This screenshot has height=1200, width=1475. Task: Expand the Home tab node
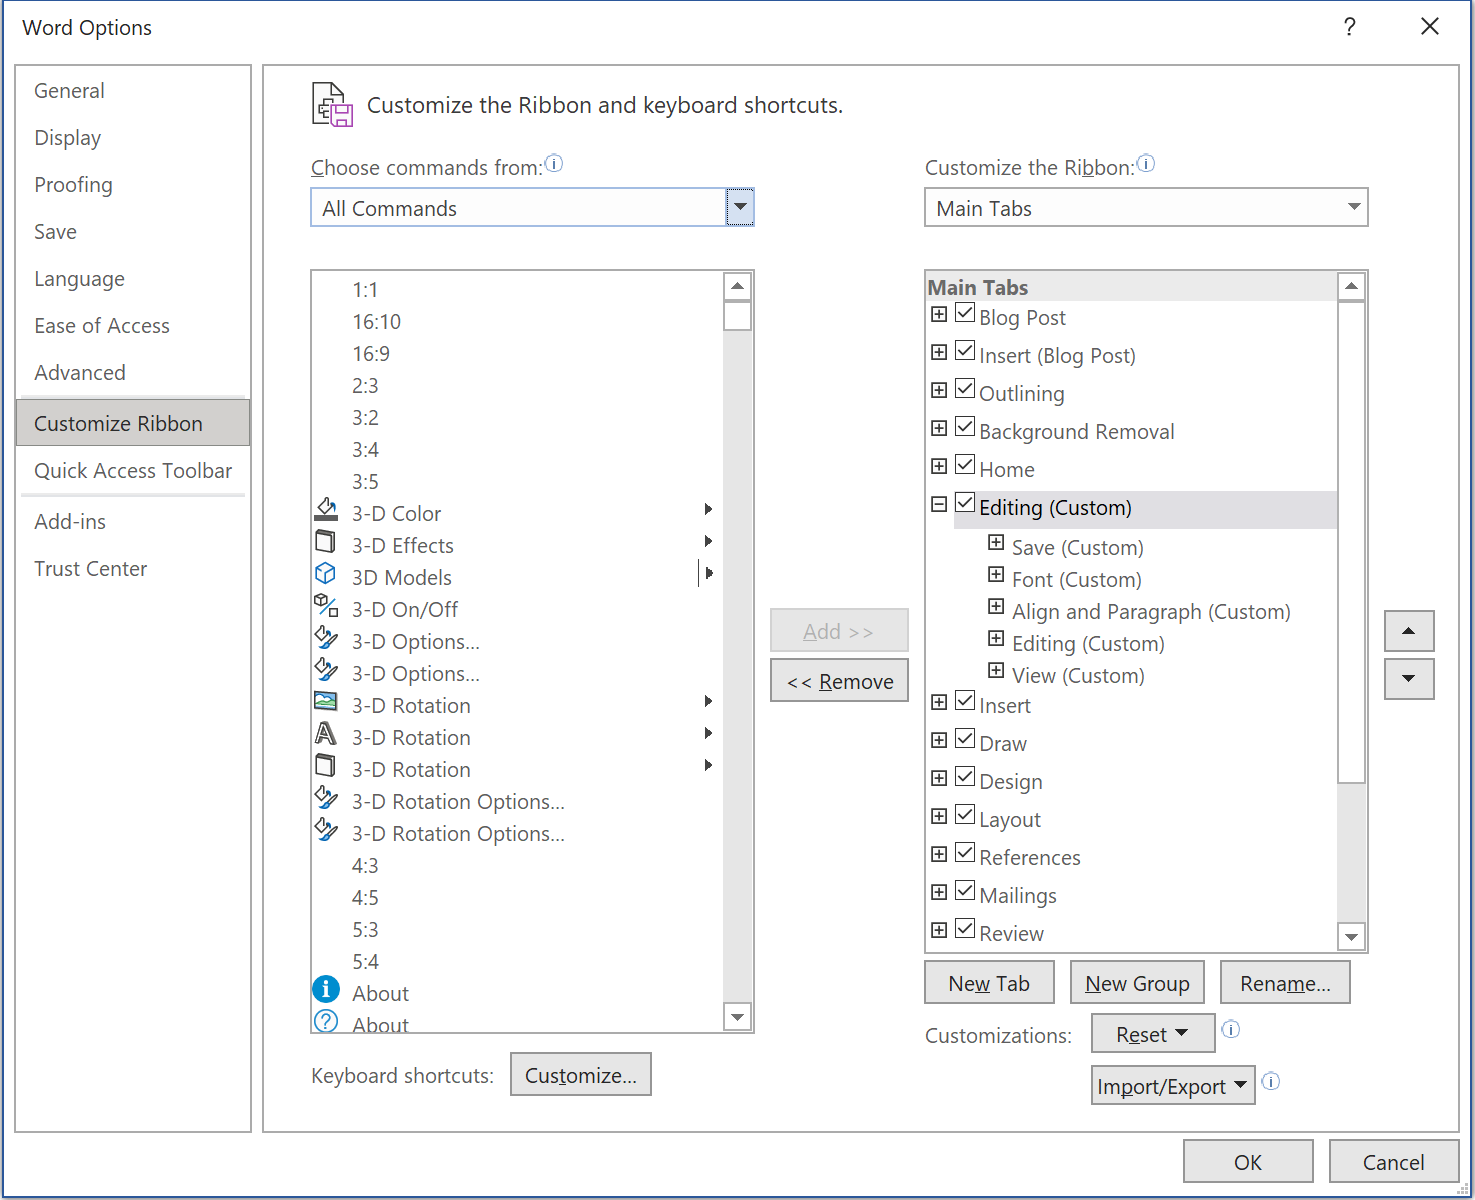pos(939,467)
